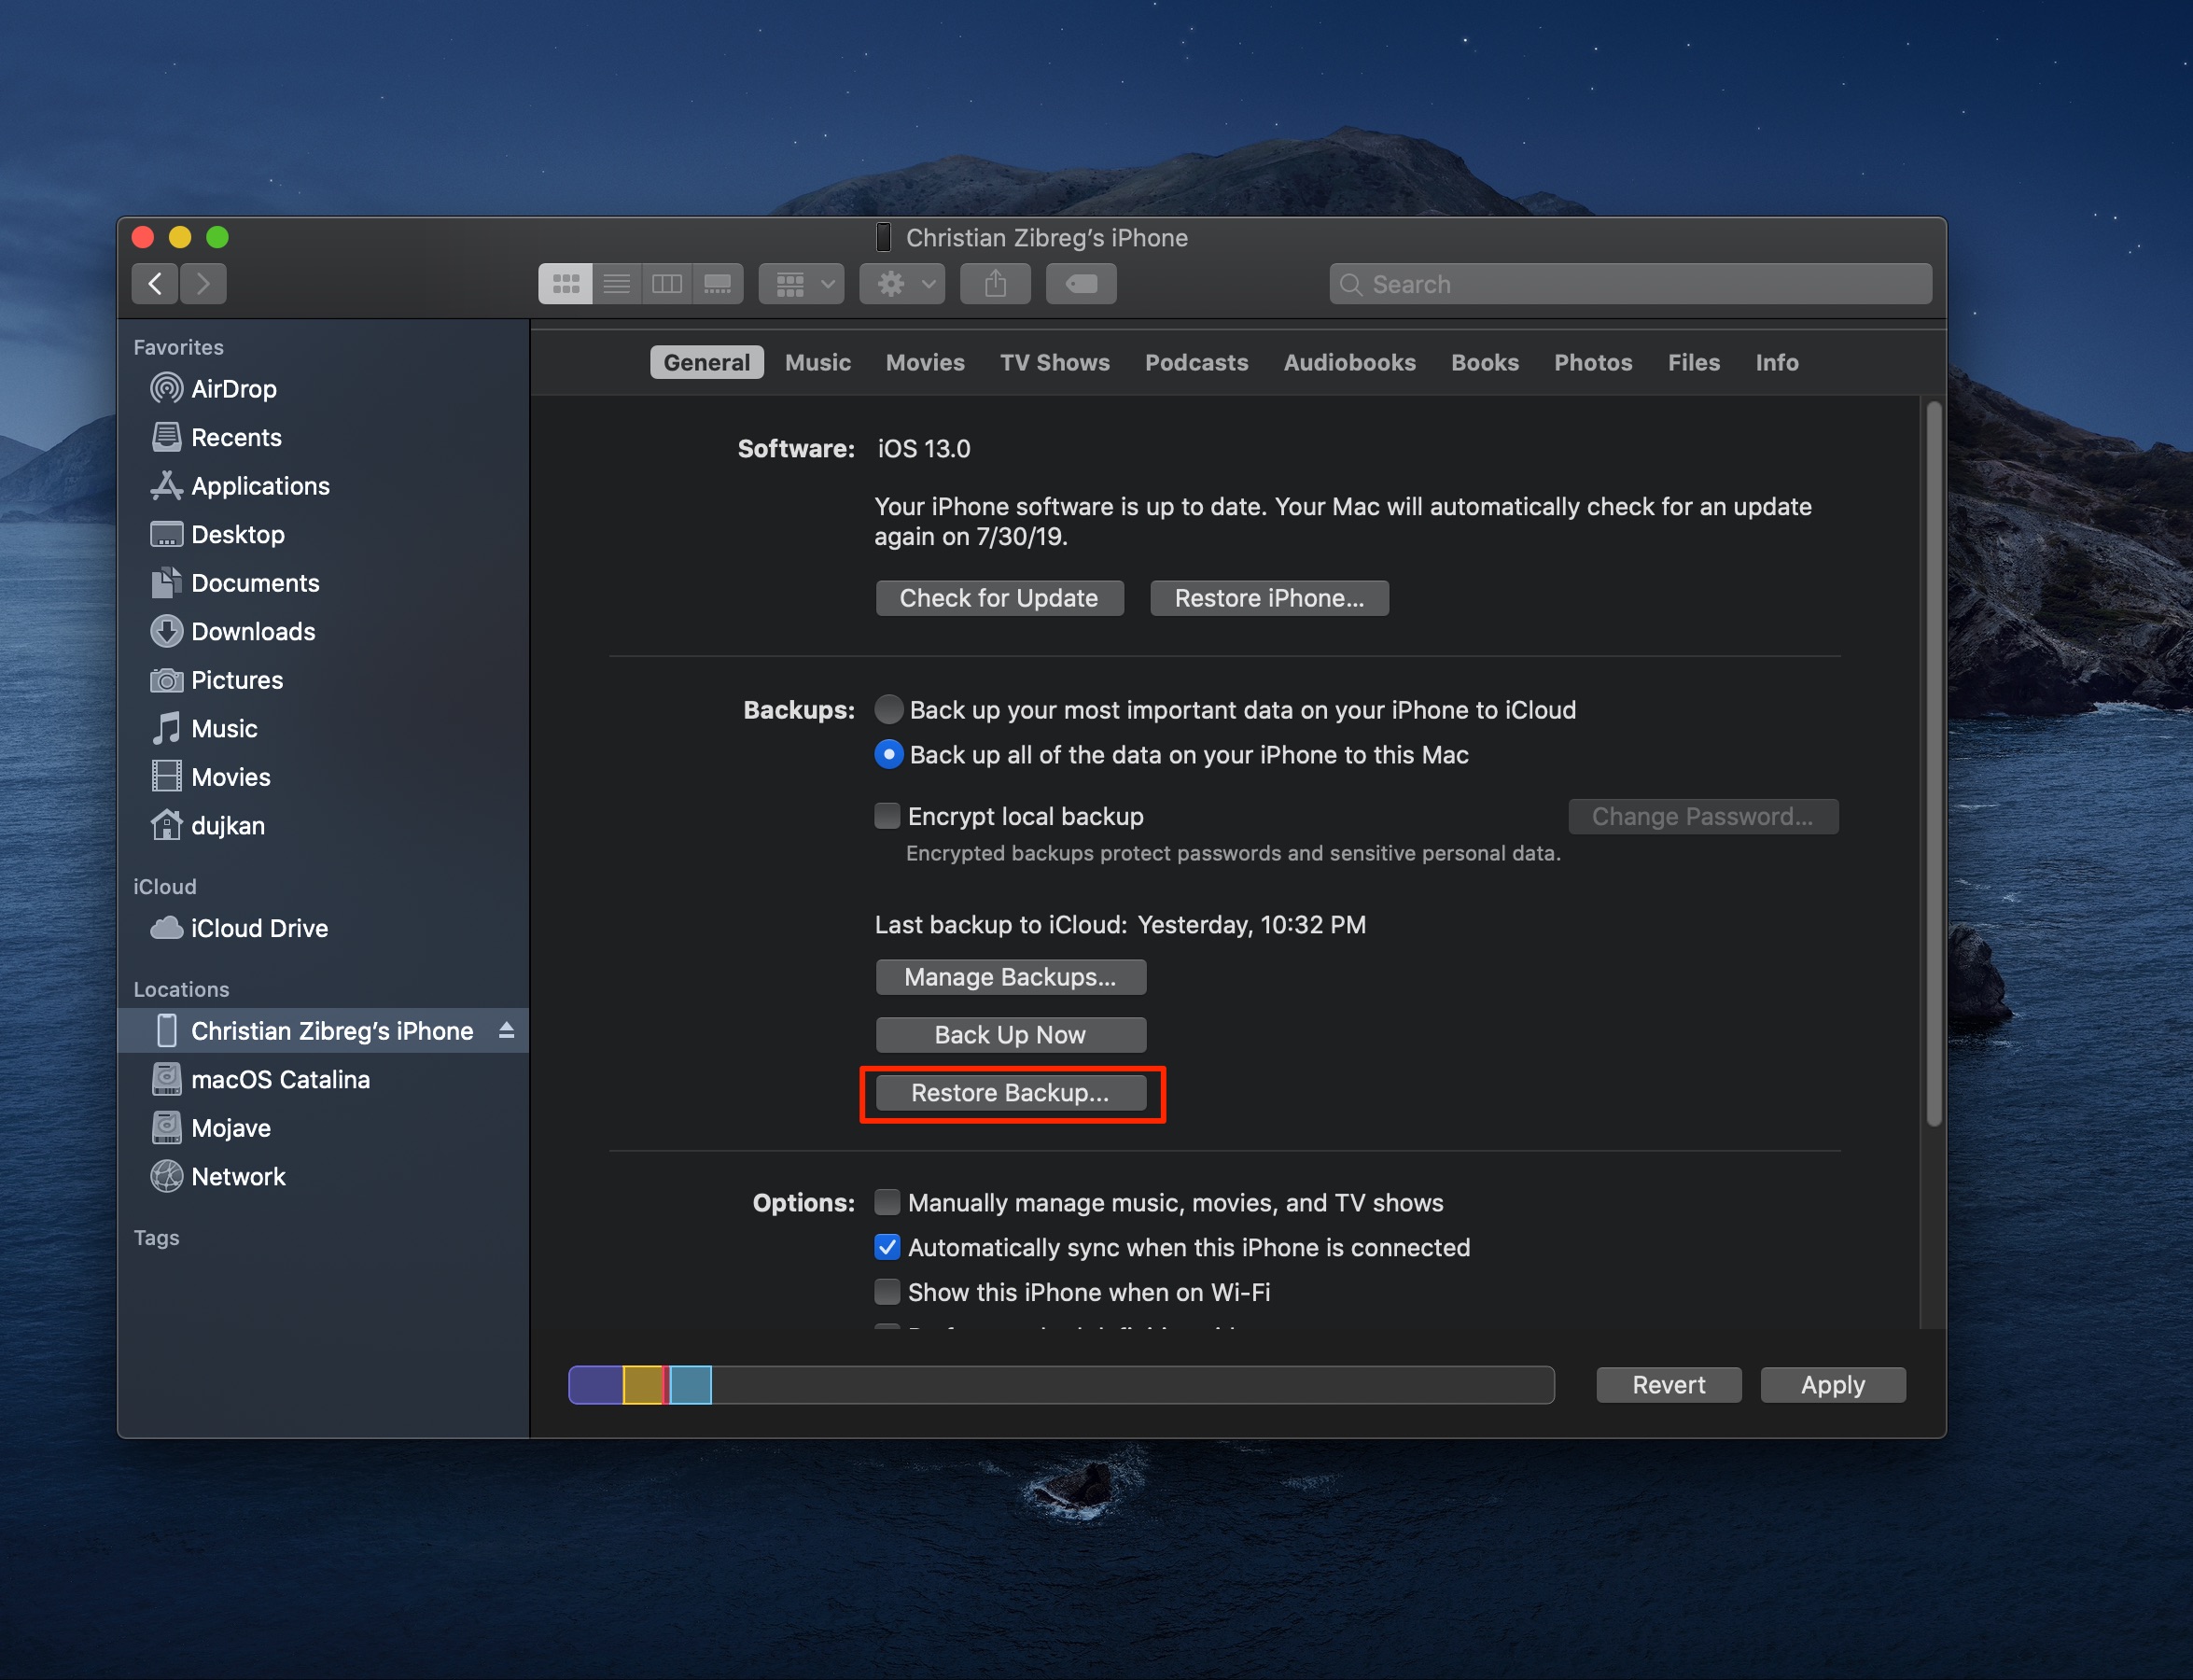Uncheck Automatically sync when iPhone connected
Viewport: 2193px width, 1680px height.
(x=887, y=1247)
